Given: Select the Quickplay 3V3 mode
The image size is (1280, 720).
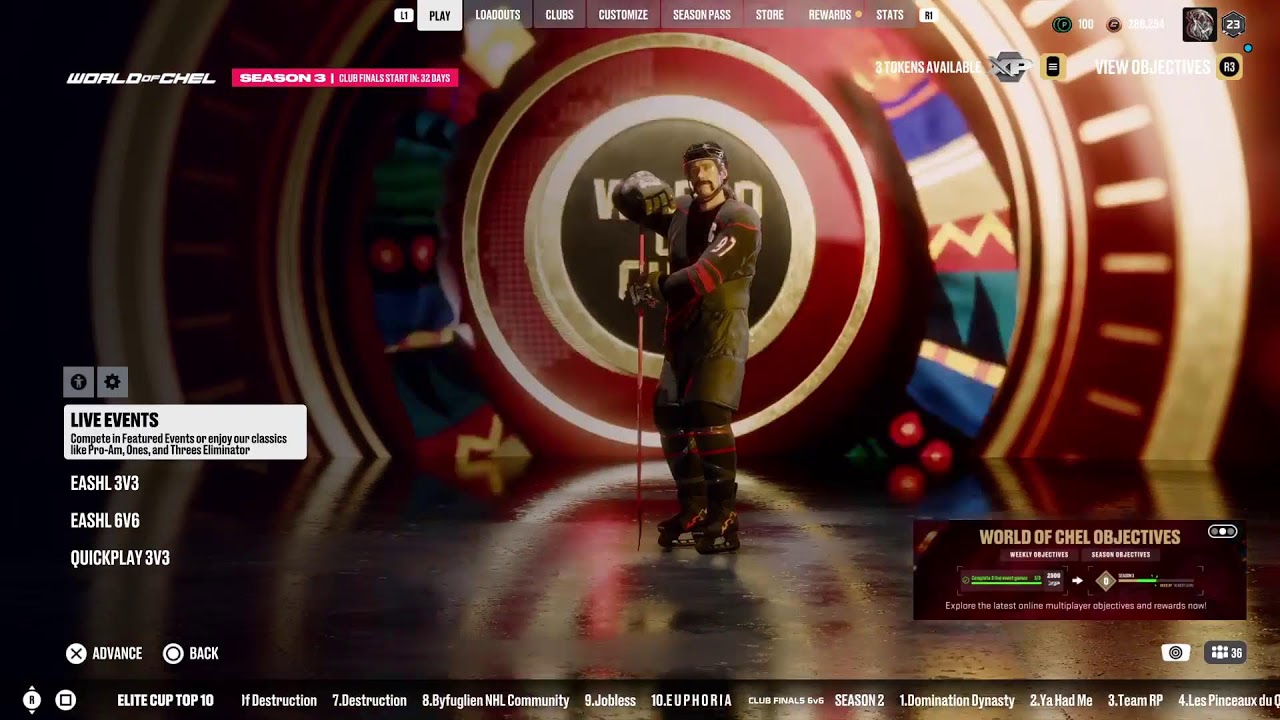Looking at the screenshot, I should tap(120, 558).
